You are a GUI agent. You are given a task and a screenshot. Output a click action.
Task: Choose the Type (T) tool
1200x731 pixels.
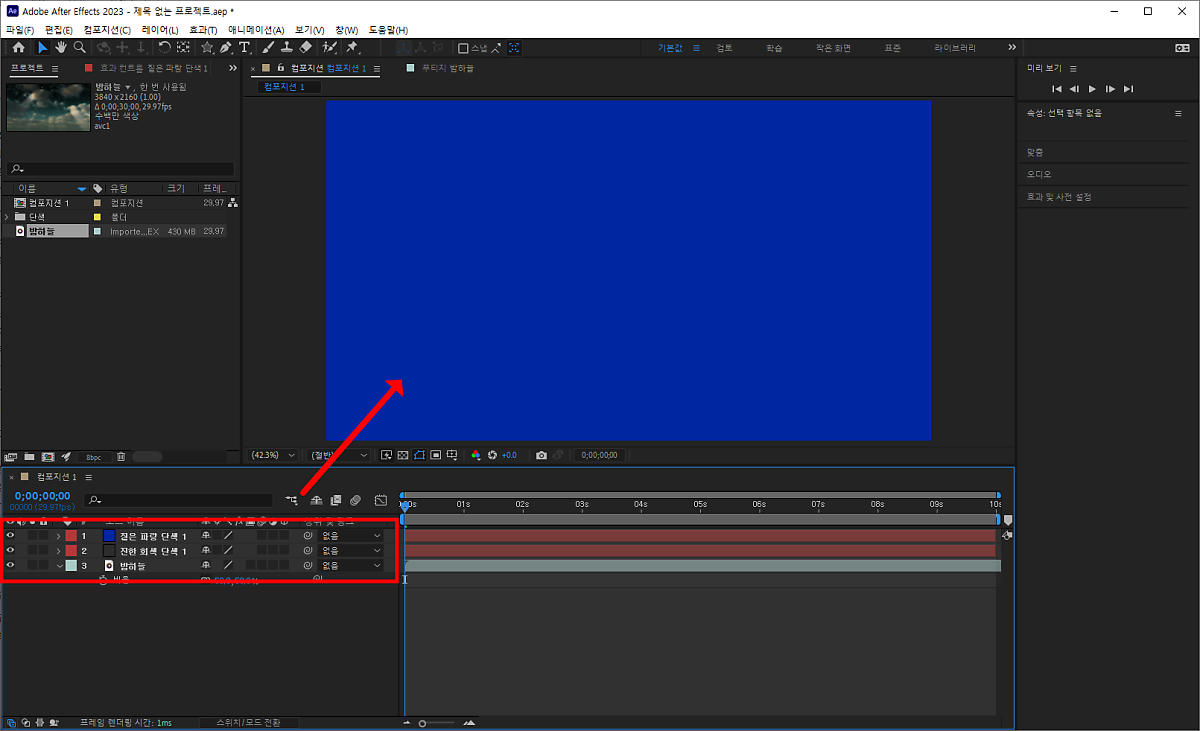[244, 47]
